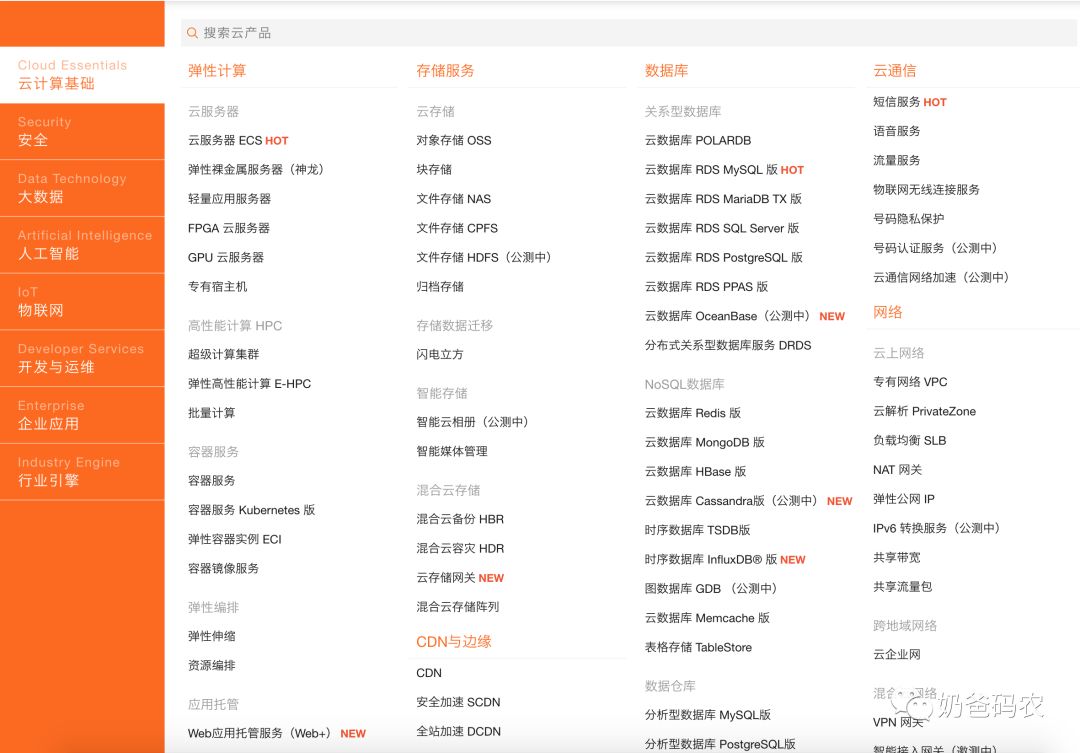
Task: Open 文件存储 NAS link
Action: 454,199
